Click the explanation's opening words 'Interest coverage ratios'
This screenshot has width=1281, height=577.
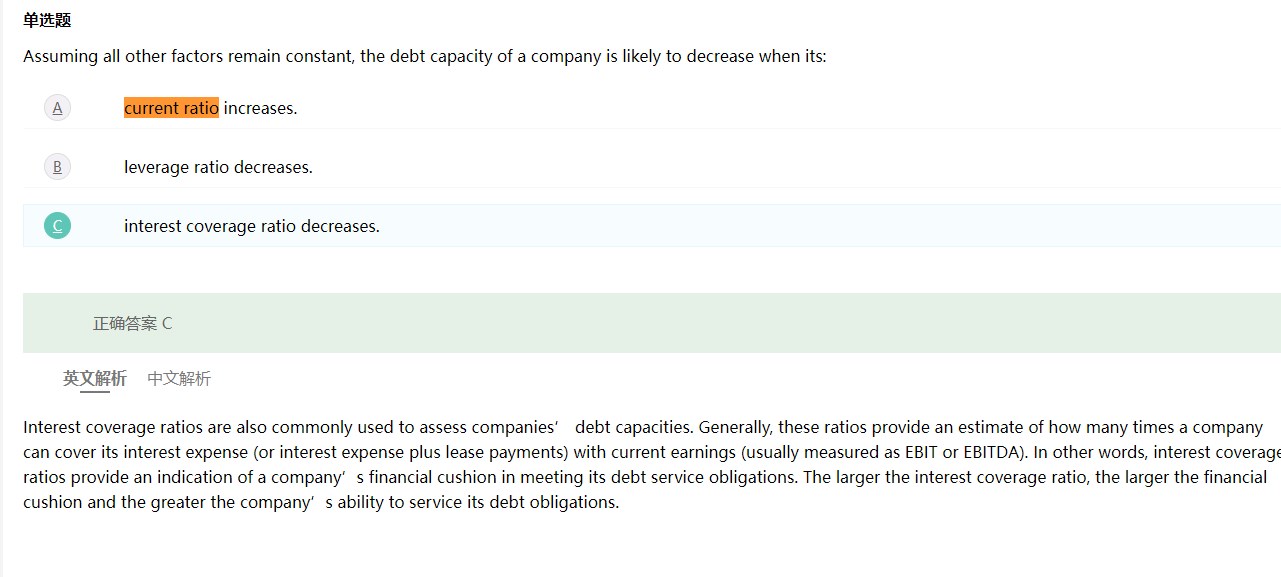pos(110,427)
